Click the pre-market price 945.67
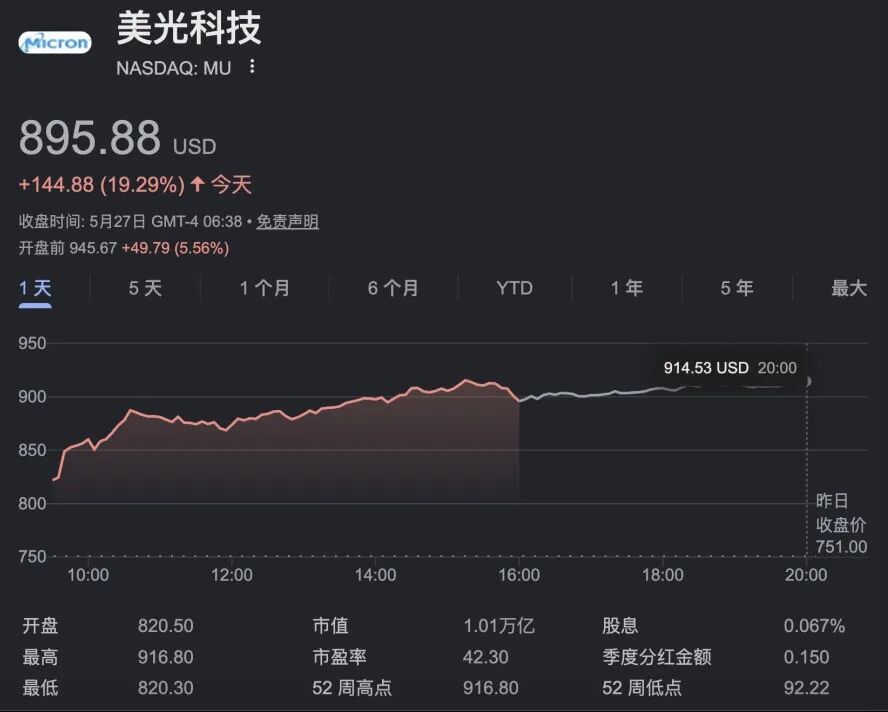 (x=93, y=248)
